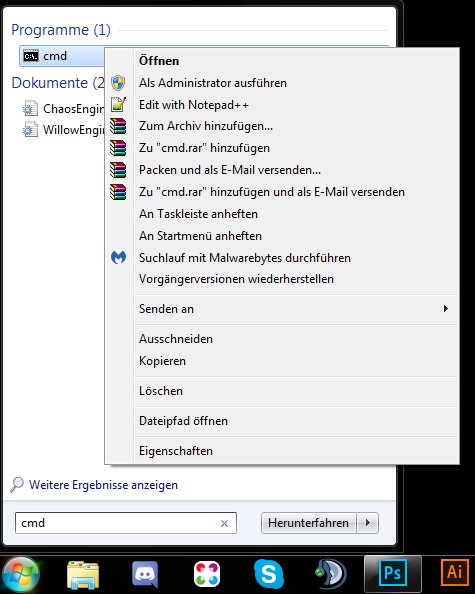Click the Programme (1) heading
Screen dimensions: 475x594
[x=61, y=30]
